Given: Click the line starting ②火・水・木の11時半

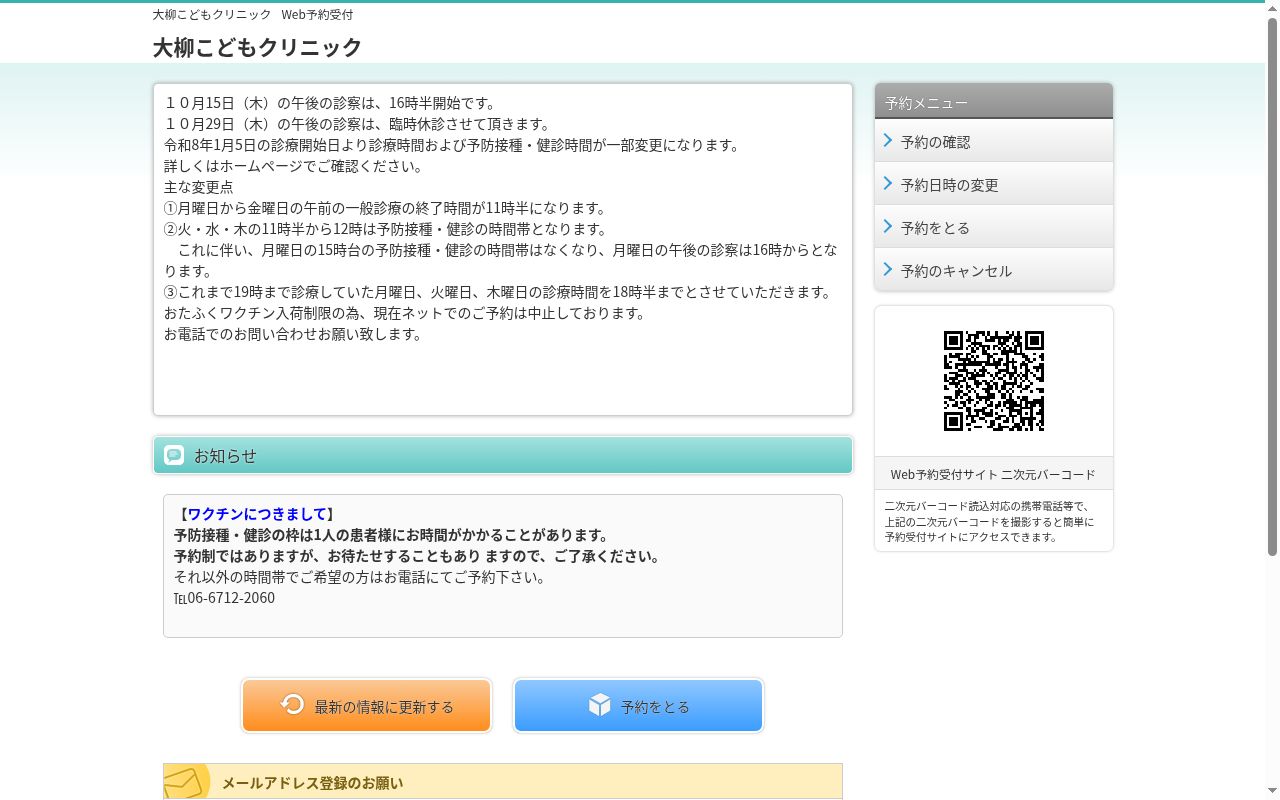Looking at the screenshot, I should (386, 229).
